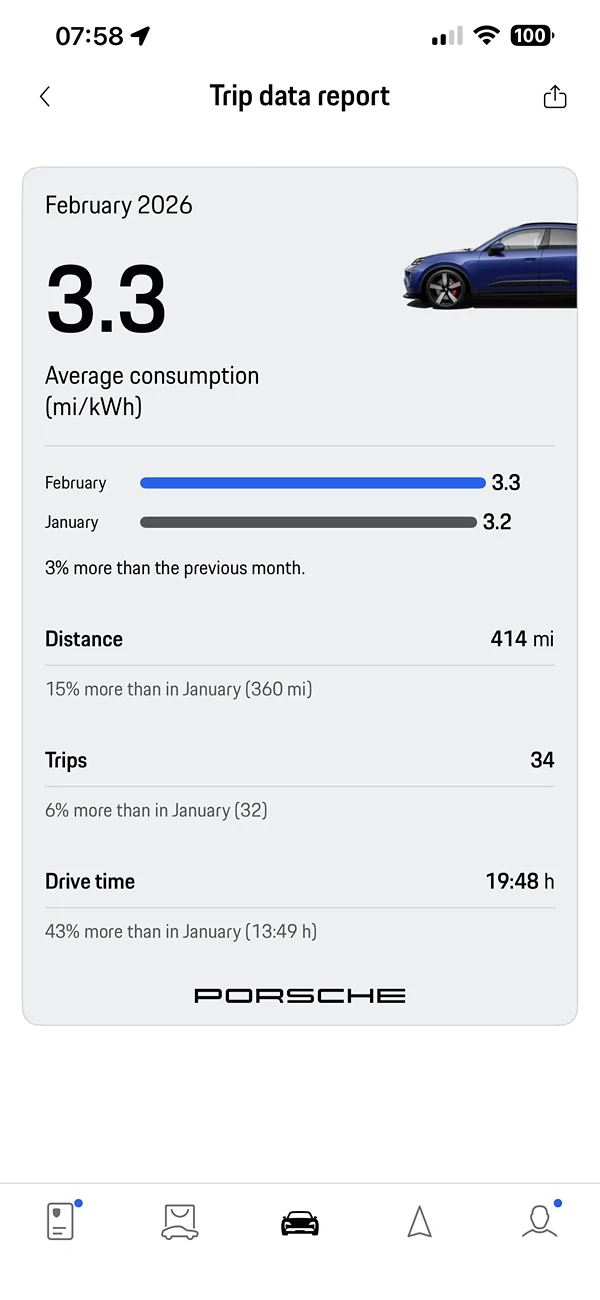Open the digital key card tab
This screenshot has height=1300, width=600.
(59, 1221)
